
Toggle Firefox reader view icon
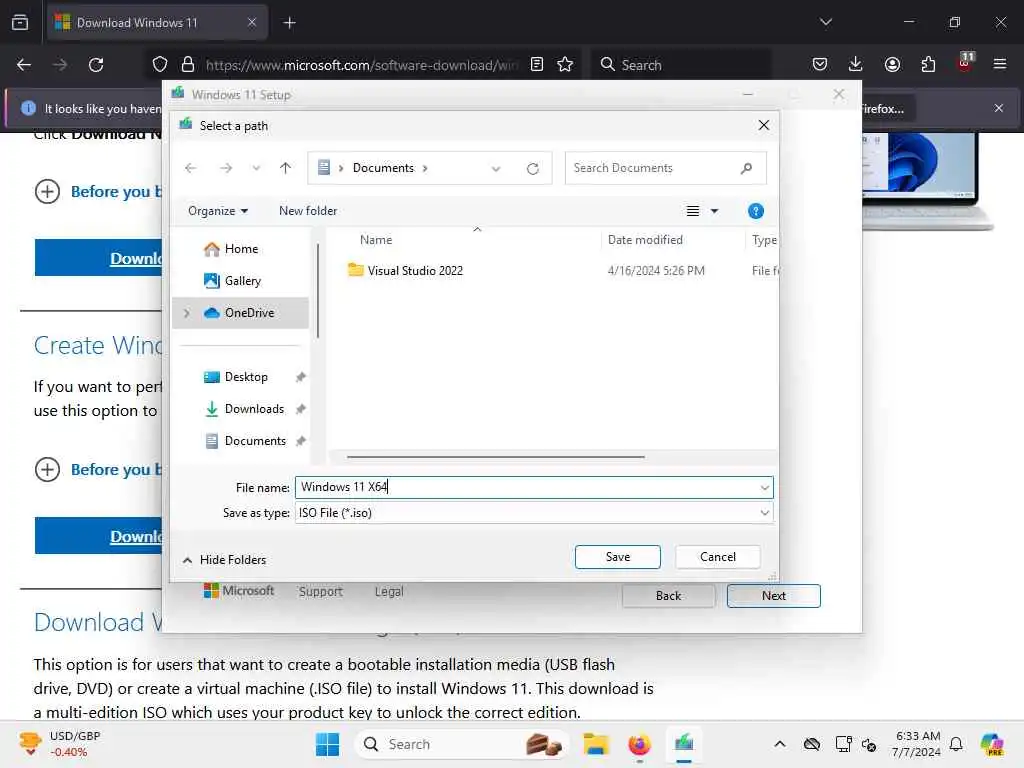pyautogui.click(x=537, y=65)
